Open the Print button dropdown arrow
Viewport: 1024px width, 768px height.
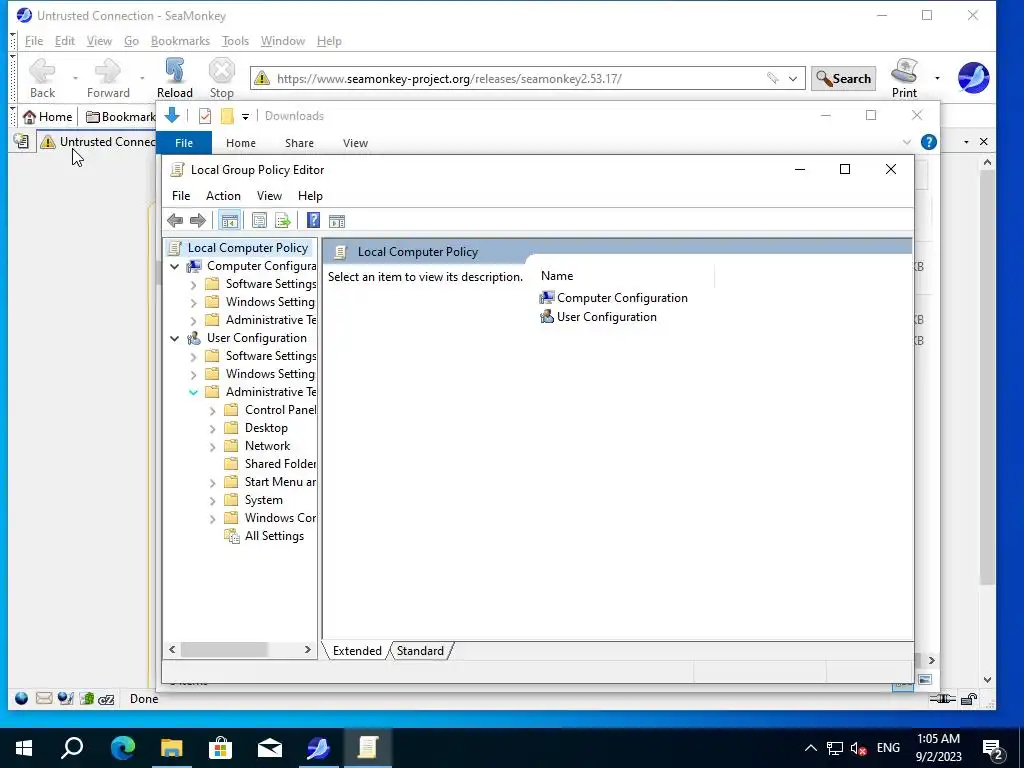click(x=937, y=78)
